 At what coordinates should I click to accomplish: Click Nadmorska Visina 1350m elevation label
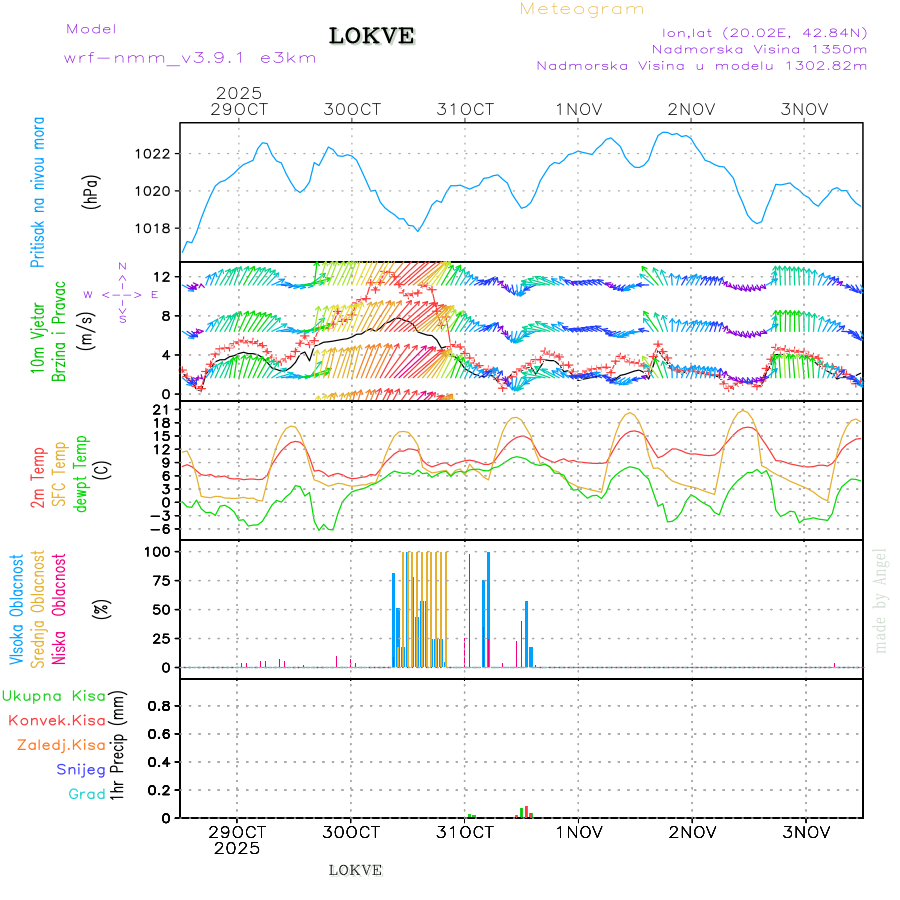tap(759, 48)
